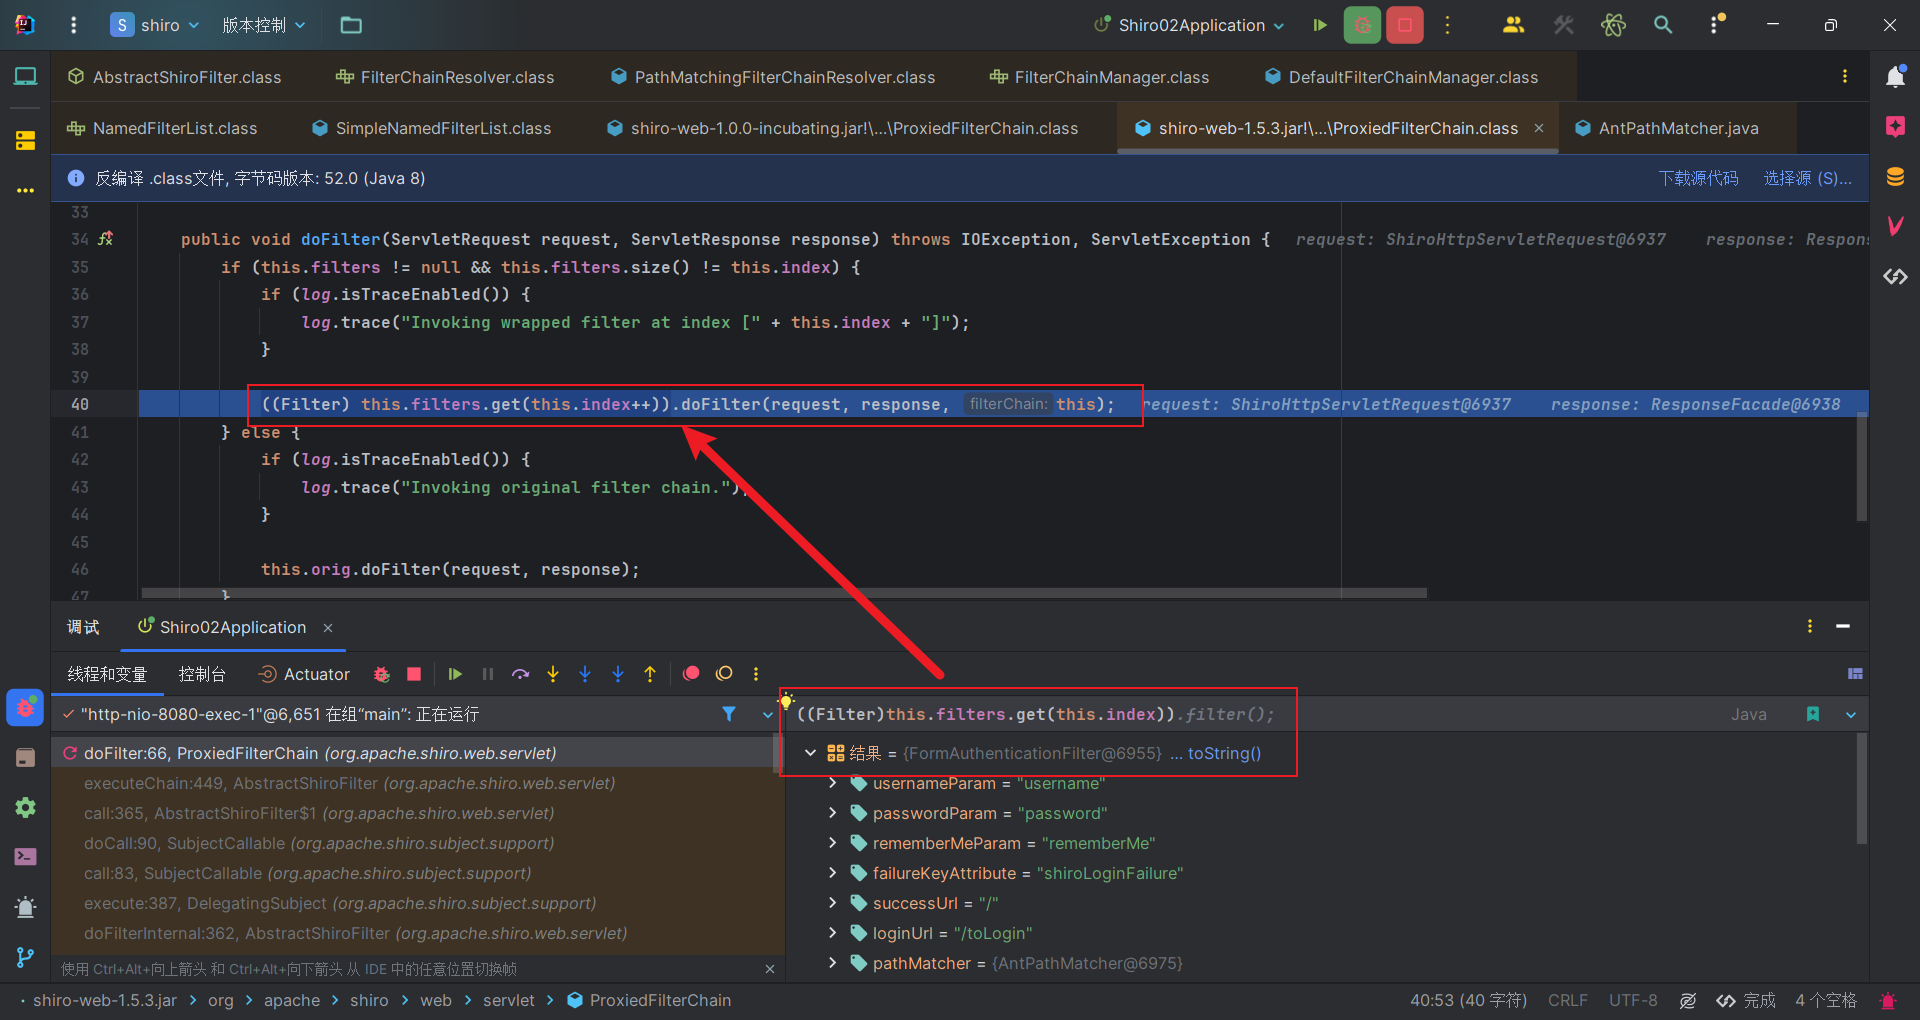Click the thread filter funnel icon
1920x1020 pixels.
(x=729, y=714)
